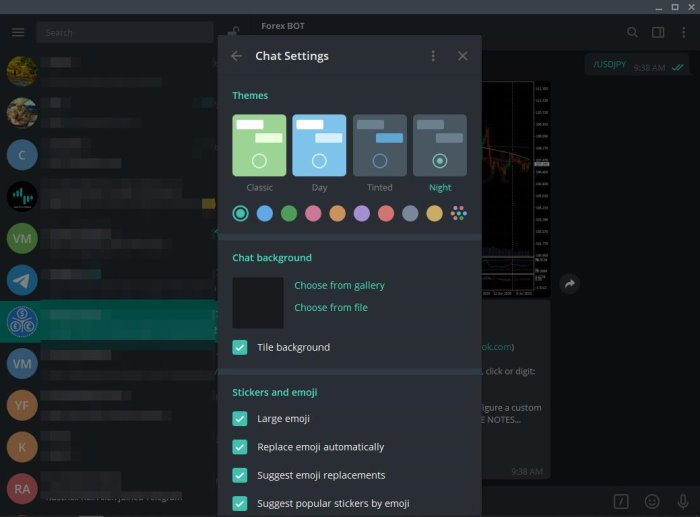700x517 pixels.
Task: Open bot commands slash icon
Action: point(621,501)
